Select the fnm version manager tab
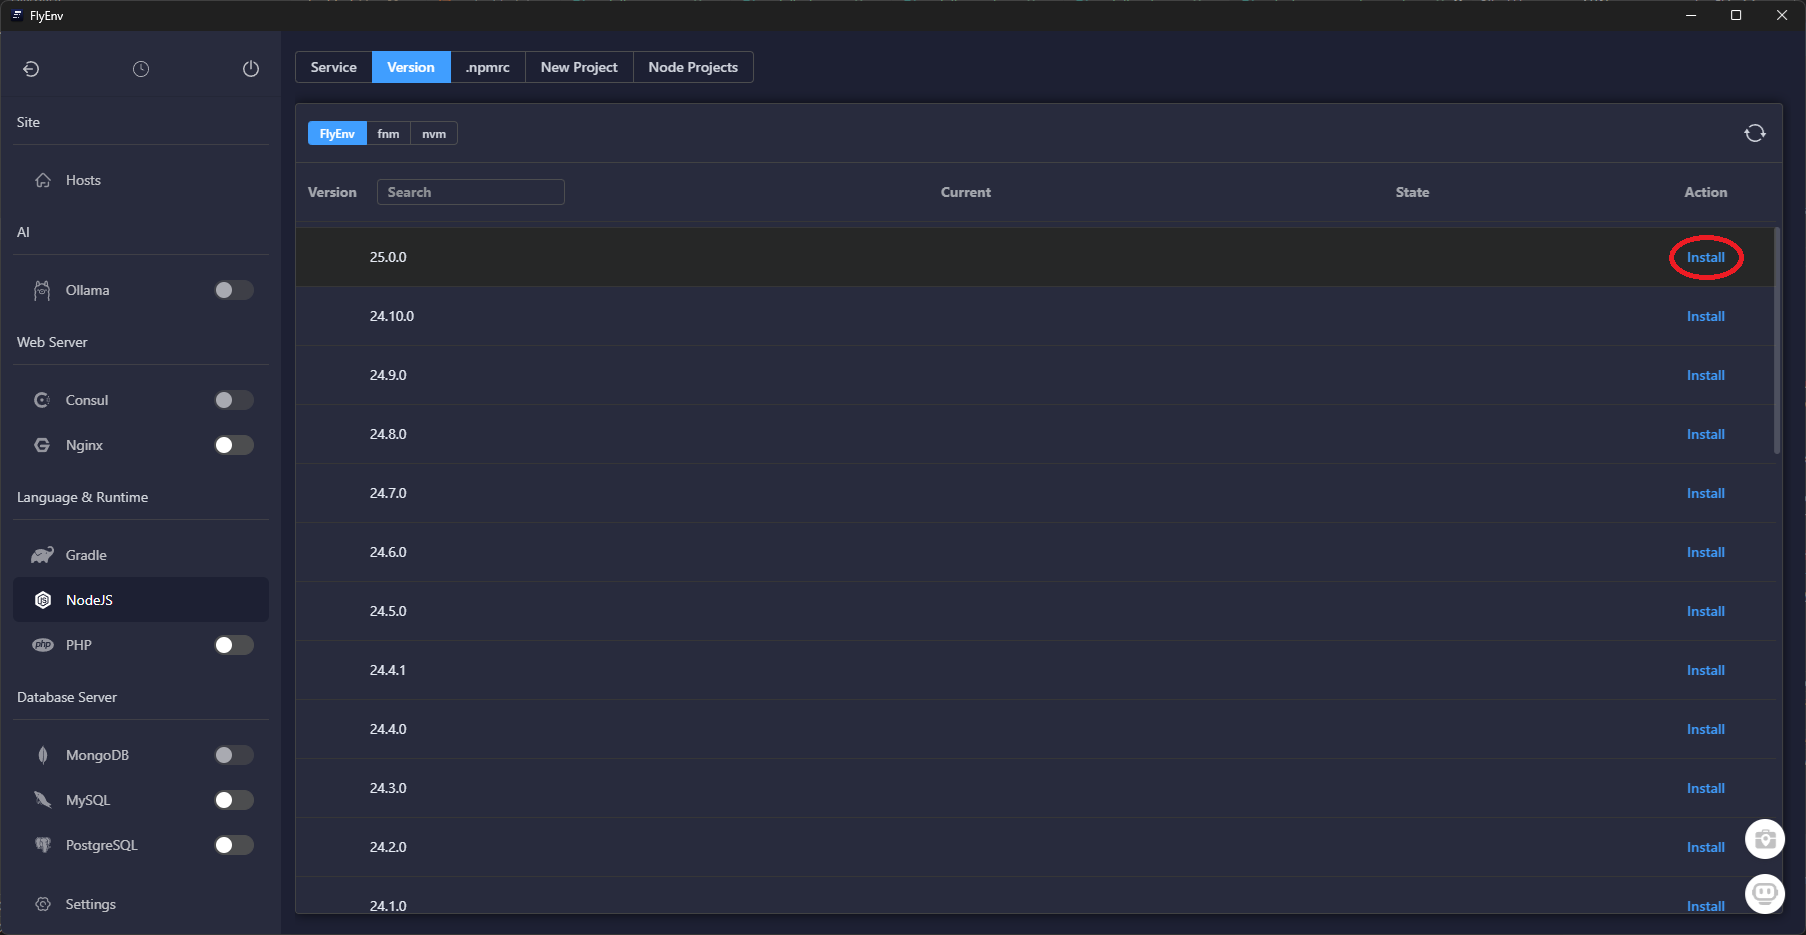The width and height of the screenshot is (1806, 935). coord(388,134)
